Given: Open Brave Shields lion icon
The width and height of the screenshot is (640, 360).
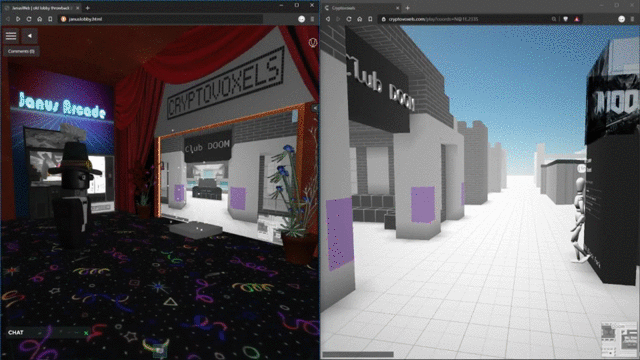Looking at the screenshot, I should pos(565,19).
